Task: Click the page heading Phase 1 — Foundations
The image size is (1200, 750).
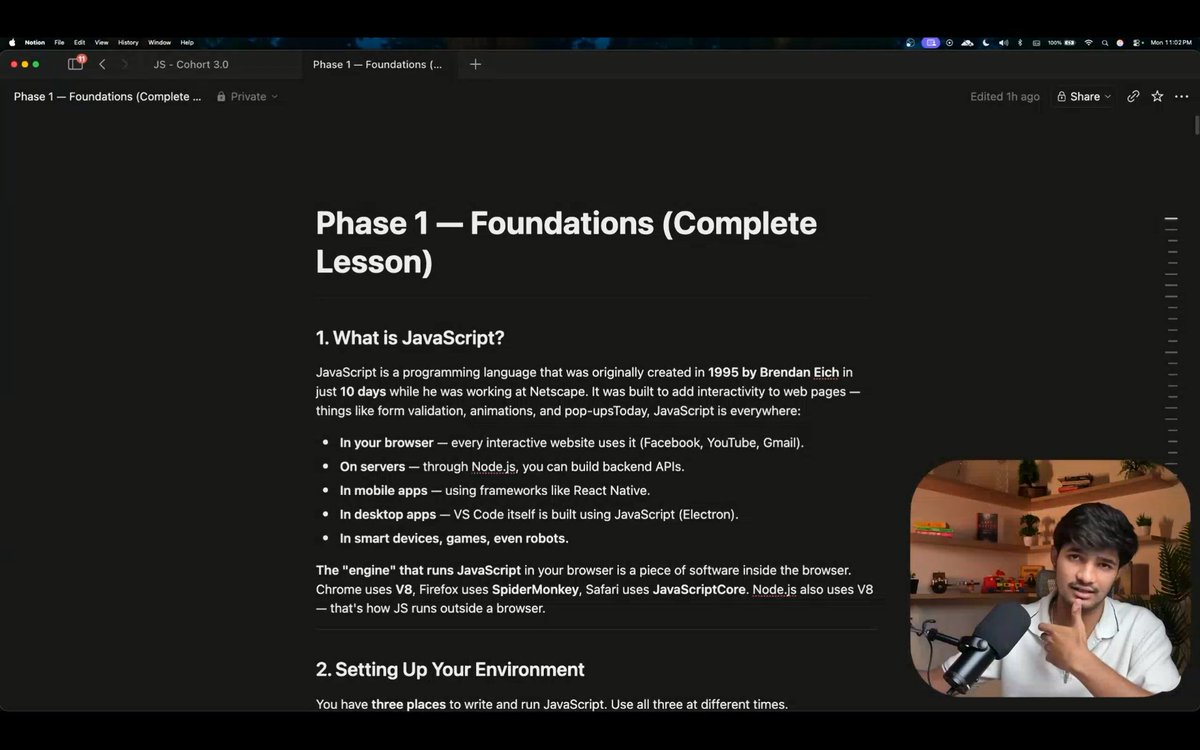Action: pyautogui.click(x=566, y=242)
